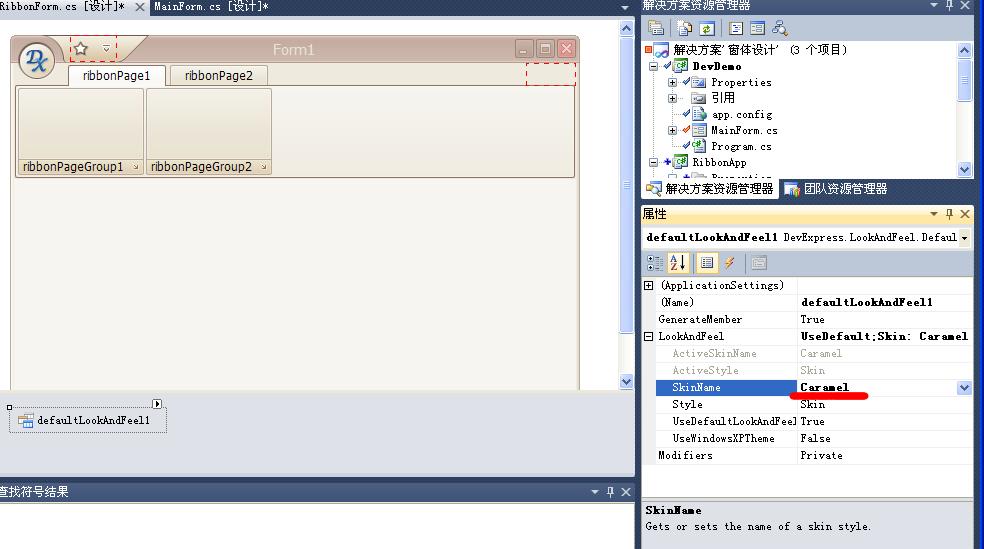Select the solution node 解决方案'窗体设计'
The height and width of the screenshot is (549, 984).
coord(760,50)
